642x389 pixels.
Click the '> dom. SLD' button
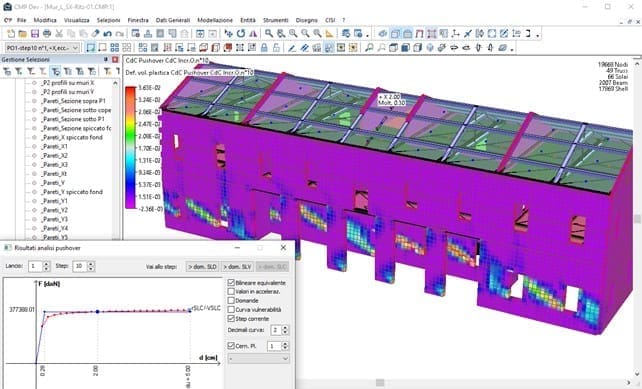coord(202,267)
